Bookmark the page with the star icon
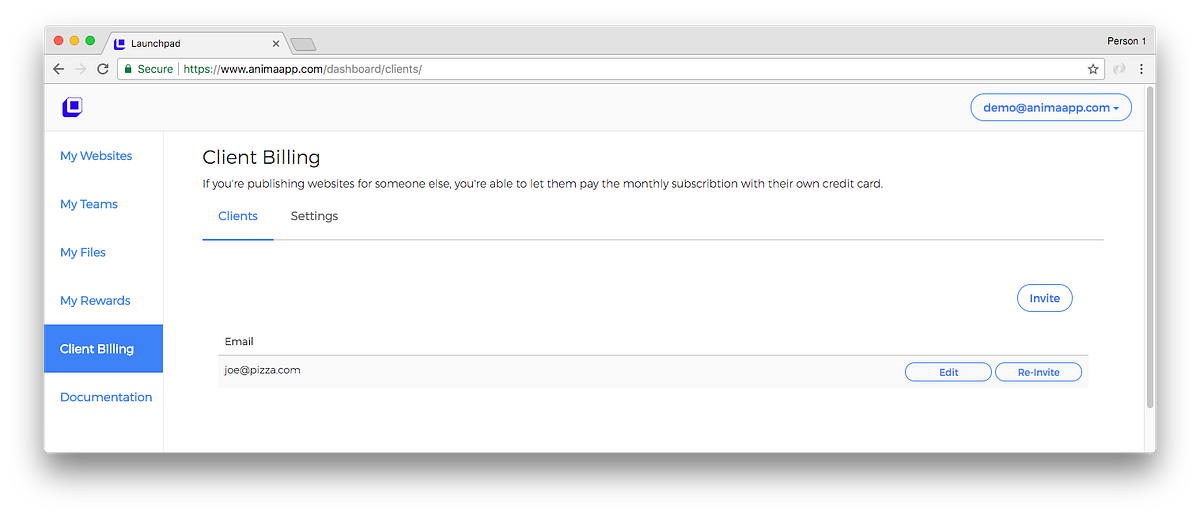The height and width of the screenshot is (516, 1200). click(x=1093, y=69)
